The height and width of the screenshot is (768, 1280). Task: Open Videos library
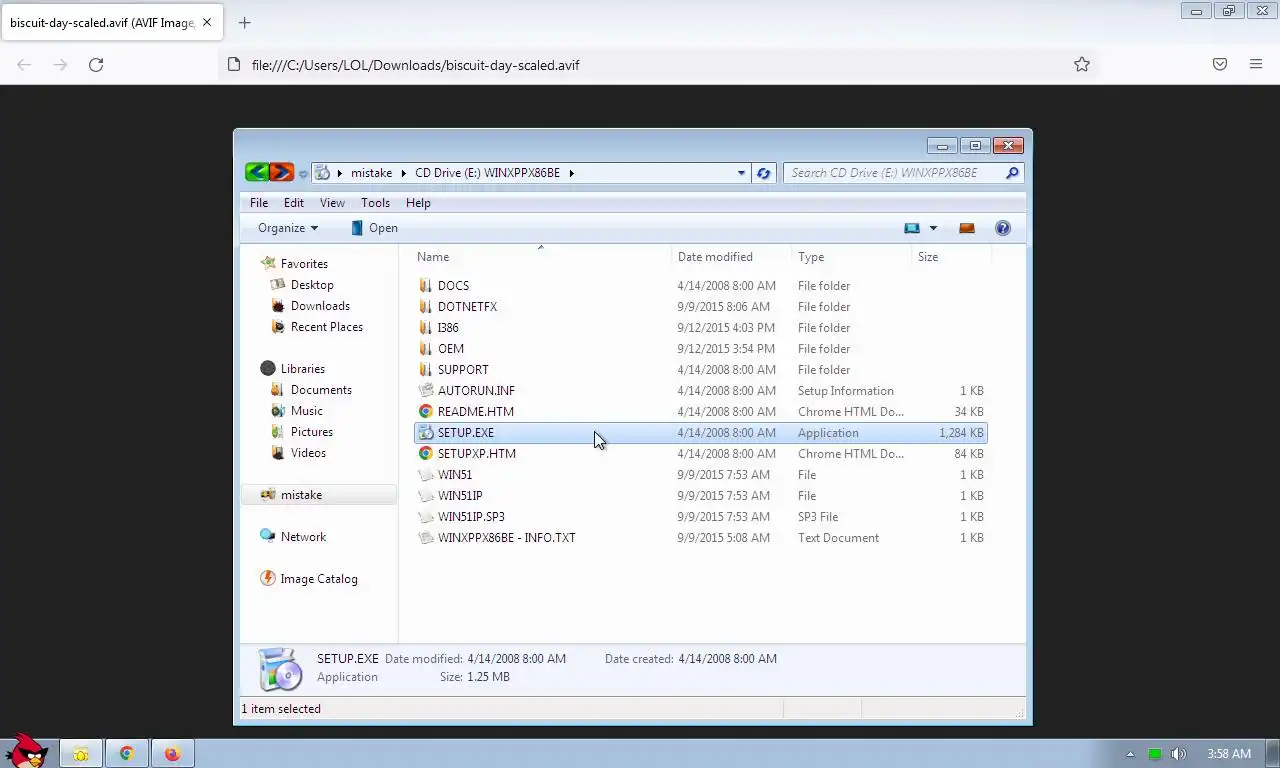(308, 453)
